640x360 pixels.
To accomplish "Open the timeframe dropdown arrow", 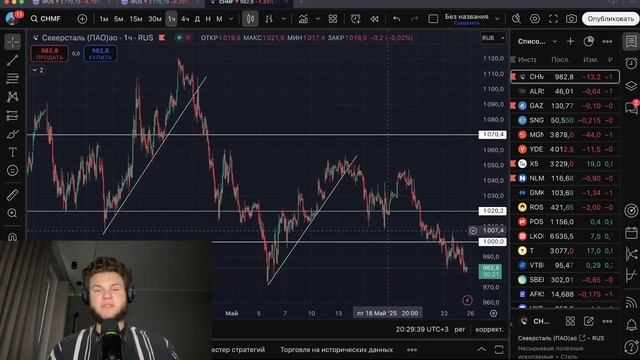I will point(231,19).
